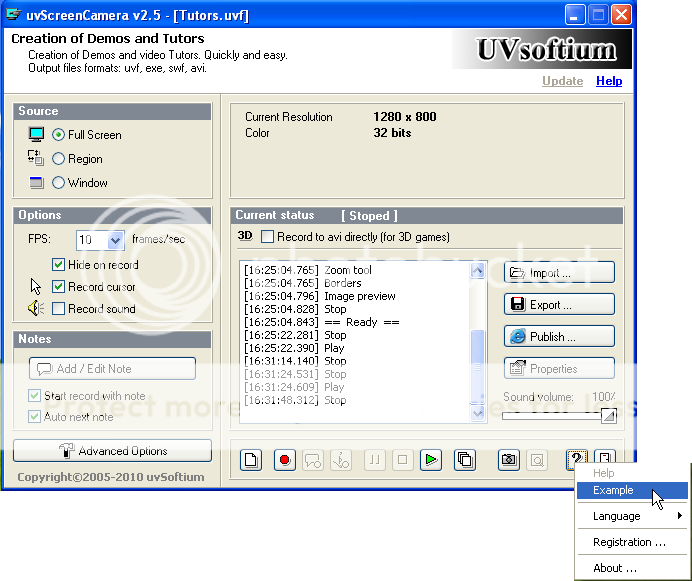This screenshot has width=692, height=581.
Task: Click the disabled speech-bubble note record icon
Action: tap(313, 460)
